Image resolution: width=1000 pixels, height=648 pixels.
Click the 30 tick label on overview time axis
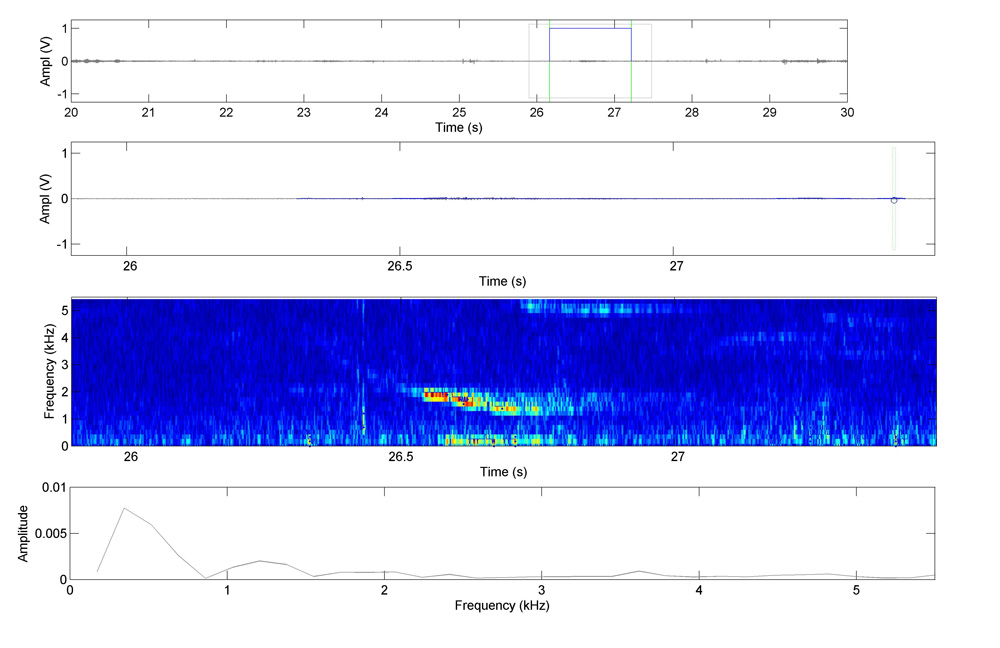(x=846, y=113)
